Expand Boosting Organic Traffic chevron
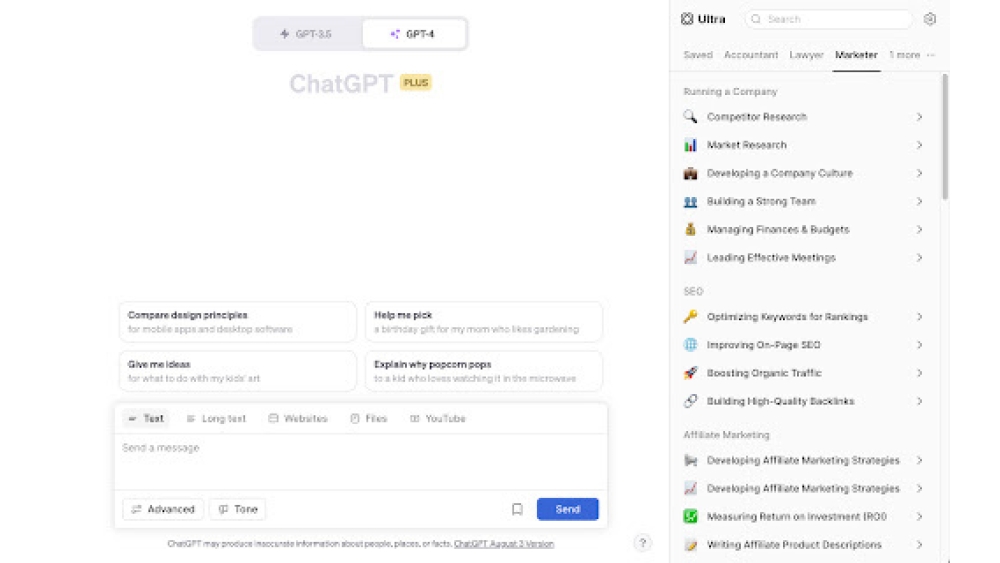Viewport: 1000px width, 563px height. [x=919, y=373]
